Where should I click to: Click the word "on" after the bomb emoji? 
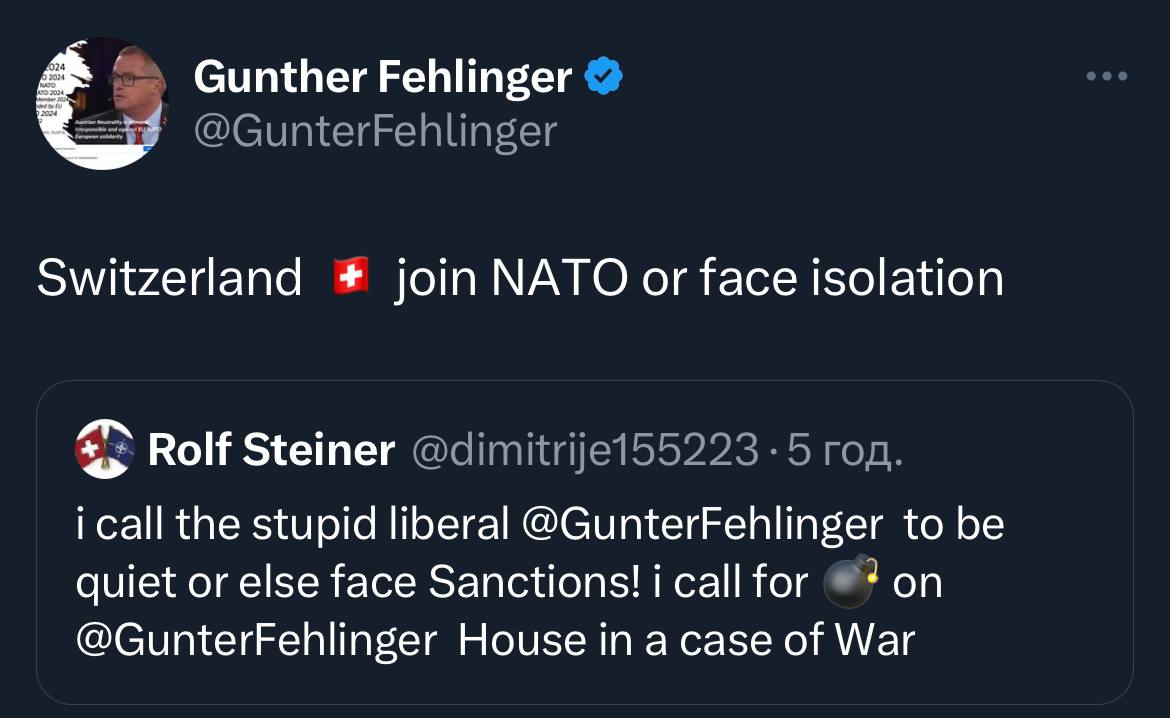coord(917,584)
